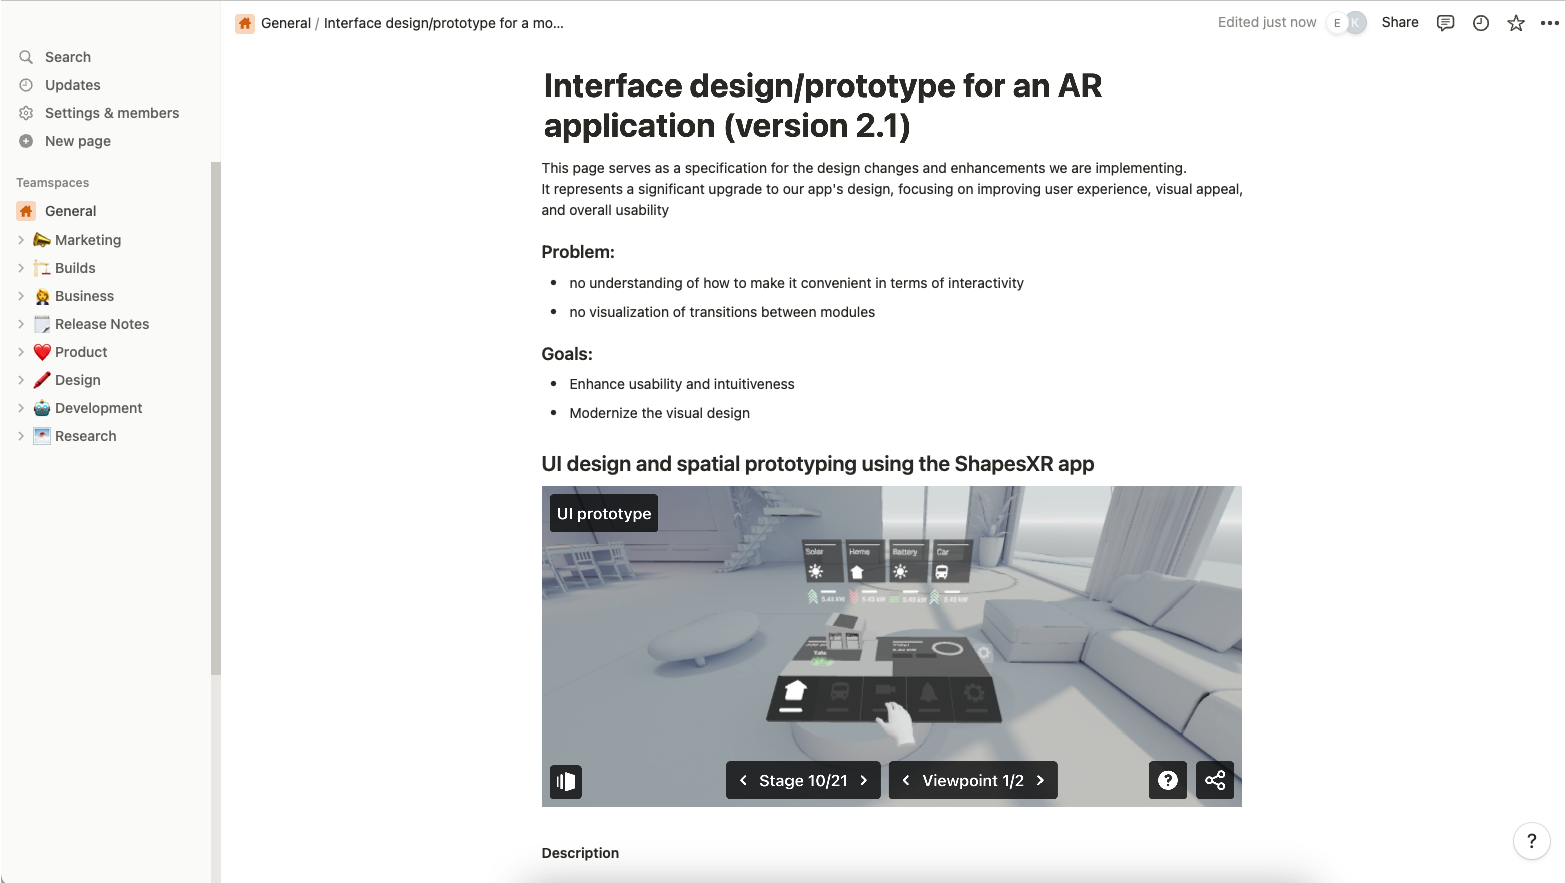
Task: Go to previous stage in prototype
Action: 743,780
